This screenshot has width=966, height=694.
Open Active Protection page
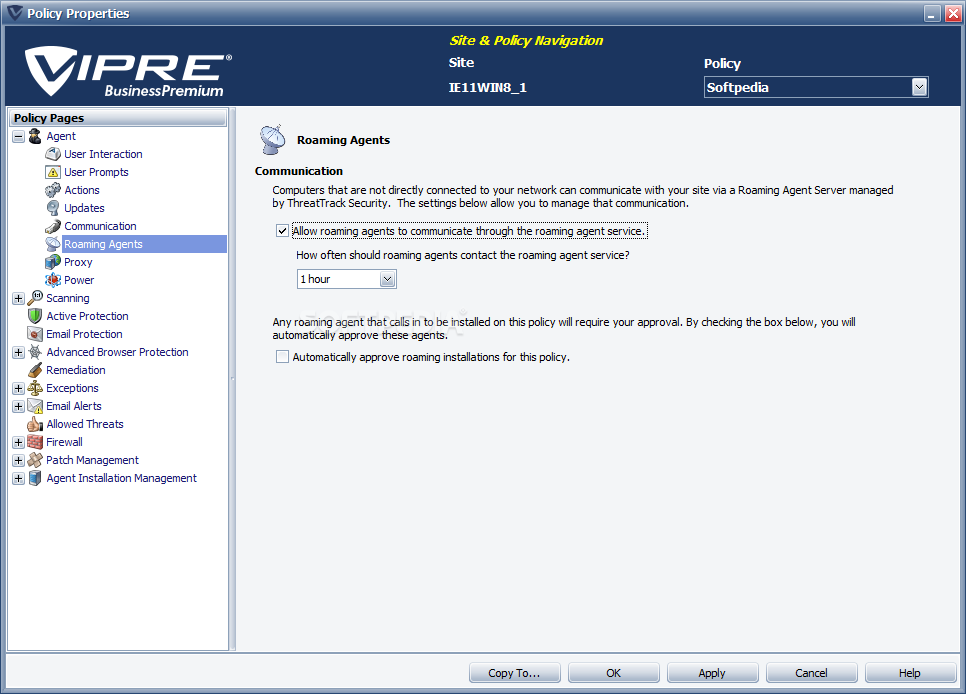click(x=87, y=316)
